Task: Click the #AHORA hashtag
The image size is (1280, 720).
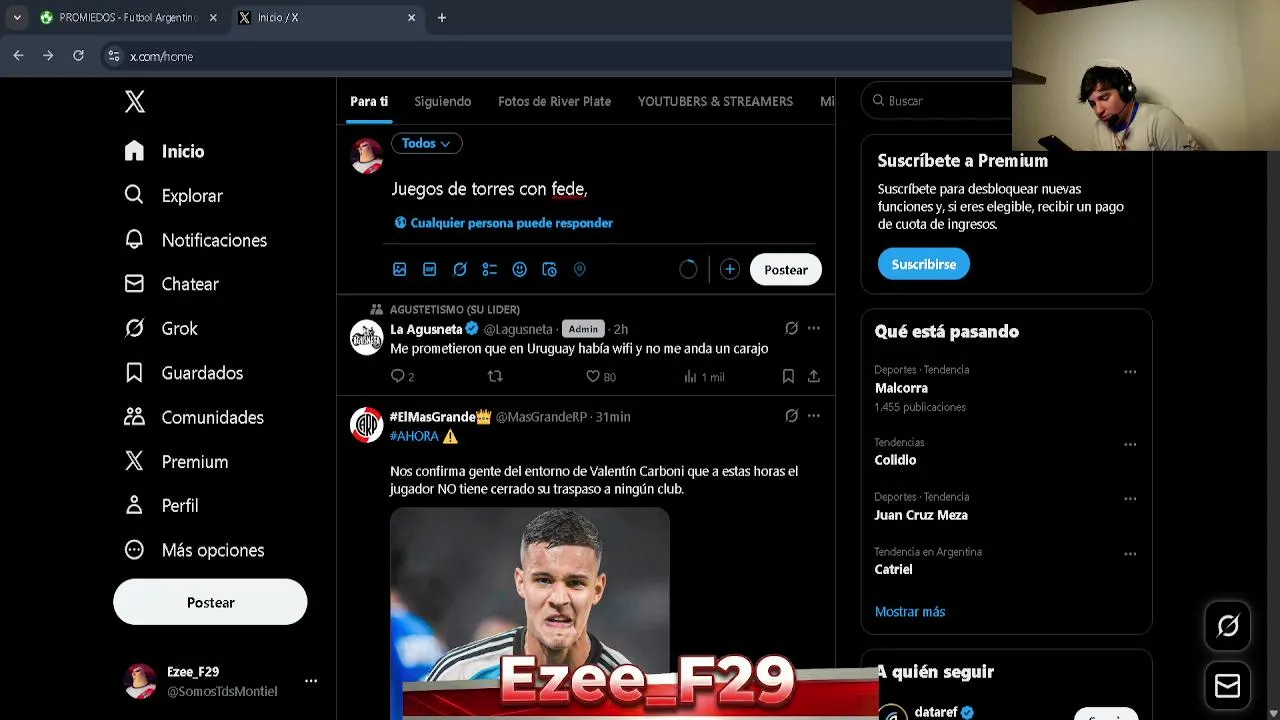Action: (415, 436)
